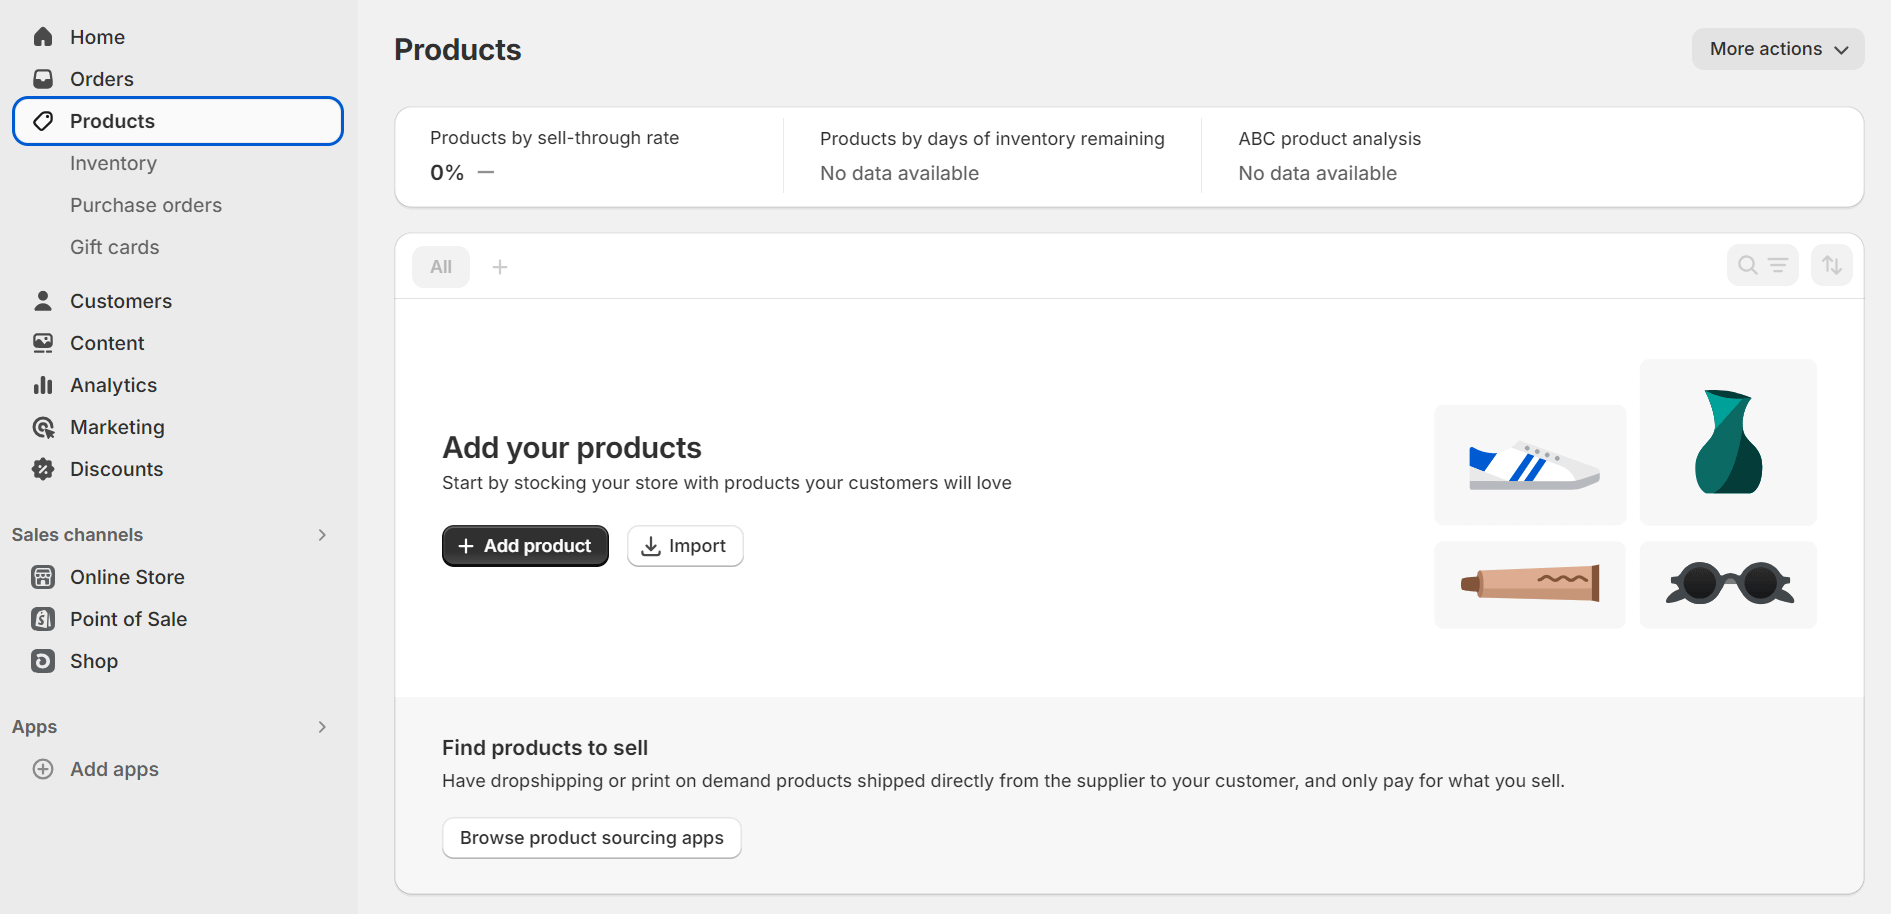Click the Marketing target icon
This screenshot has width=1891, height=914.
click(x=43, y=427)
